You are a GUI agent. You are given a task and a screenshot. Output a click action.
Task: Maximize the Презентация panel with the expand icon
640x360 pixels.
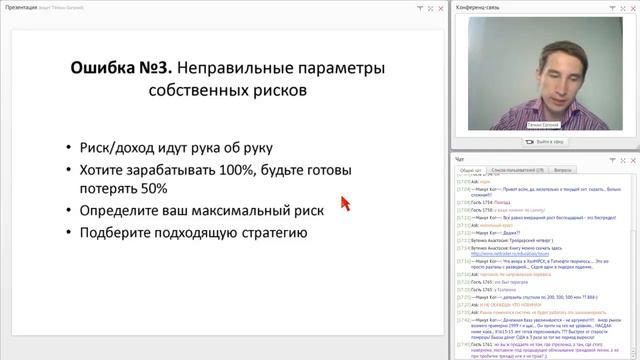coord(430,8)
